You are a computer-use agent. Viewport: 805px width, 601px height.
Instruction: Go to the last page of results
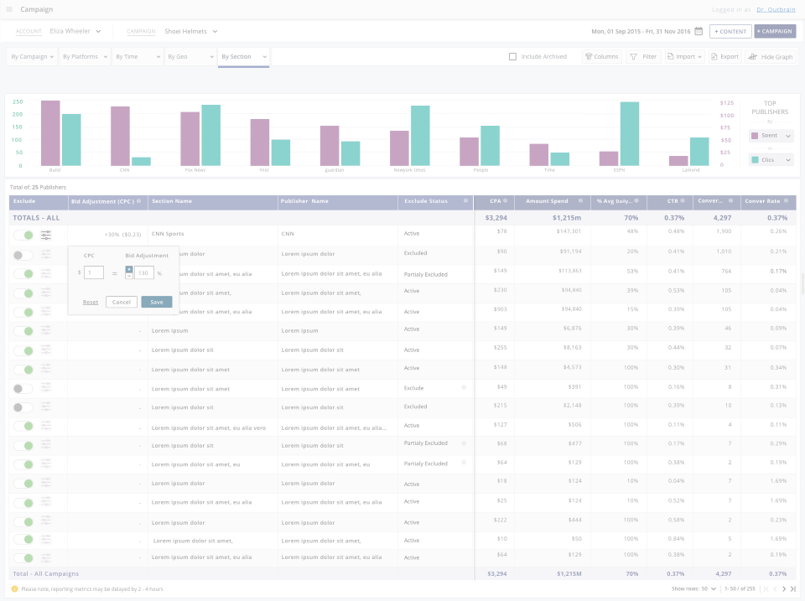click(793, 589)
